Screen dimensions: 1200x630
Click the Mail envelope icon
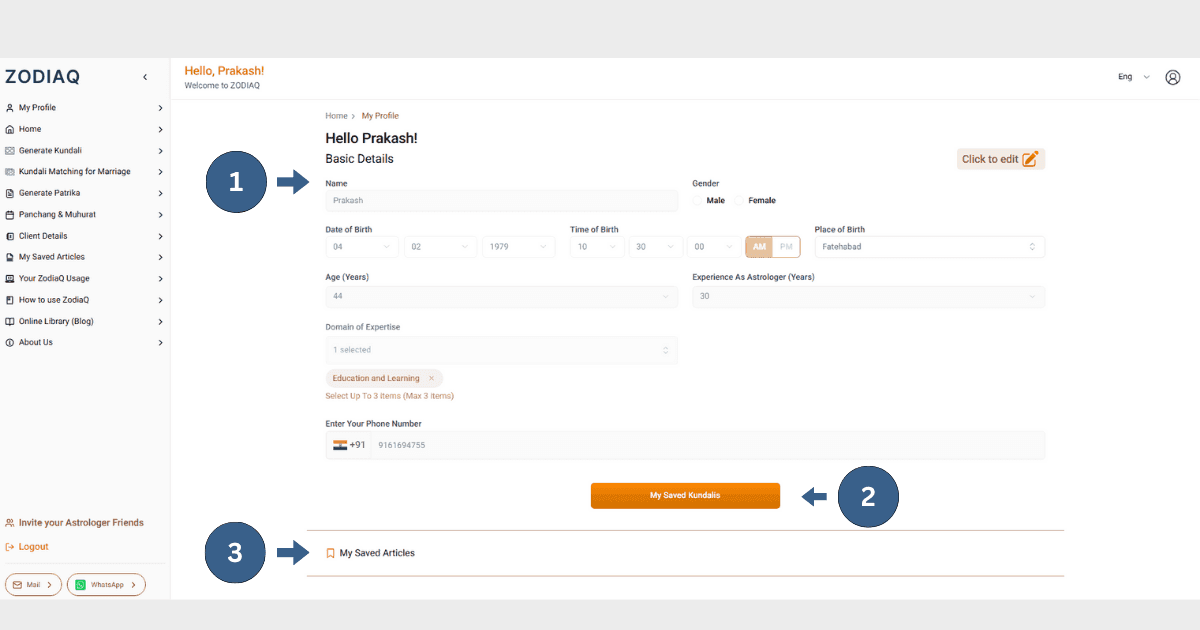17,584
